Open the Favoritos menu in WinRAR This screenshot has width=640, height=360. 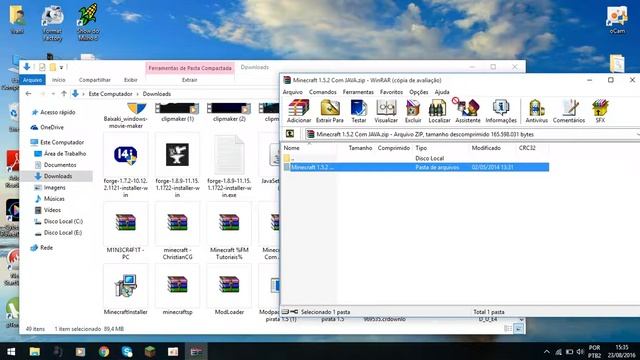(391, 92)
